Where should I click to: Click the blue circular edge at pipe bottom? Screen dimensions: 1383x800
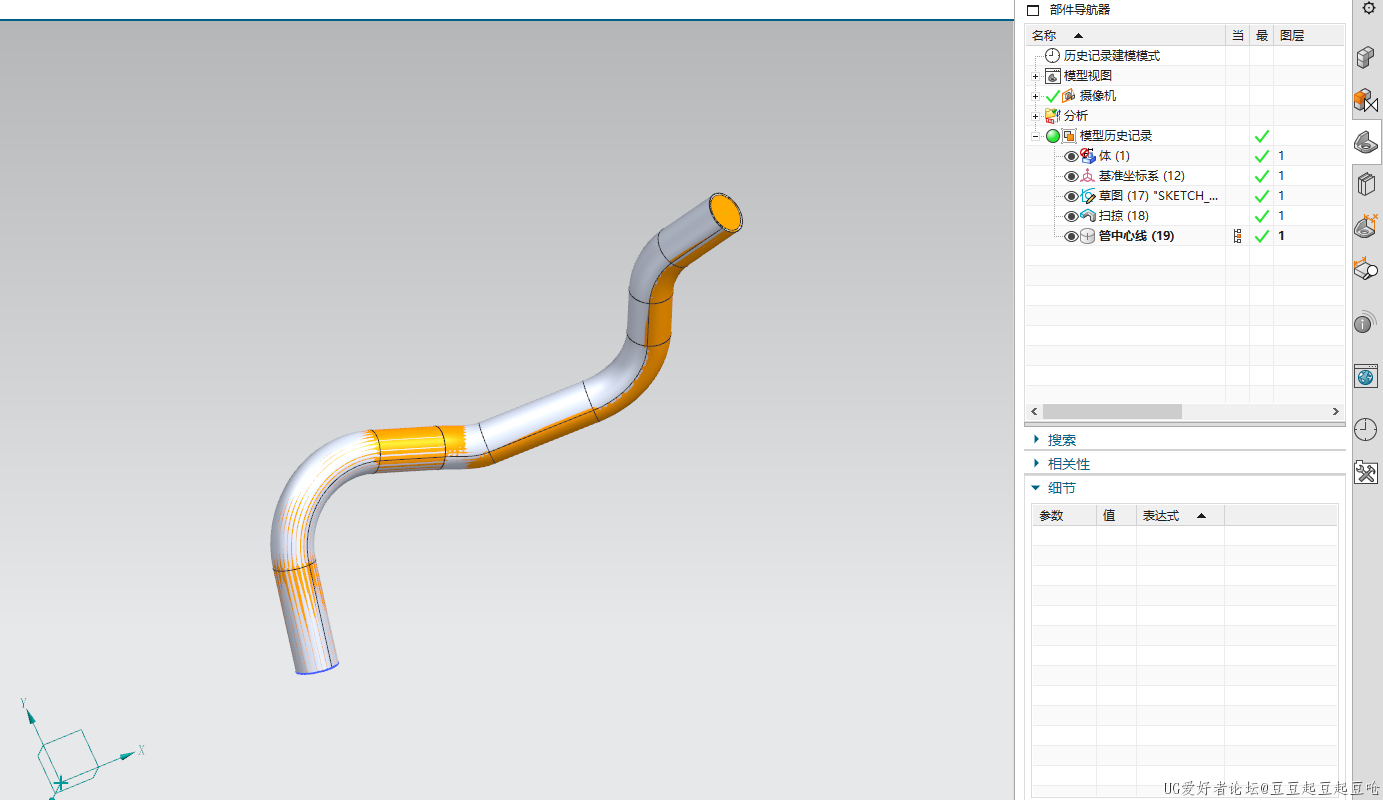tap(317, 669)
